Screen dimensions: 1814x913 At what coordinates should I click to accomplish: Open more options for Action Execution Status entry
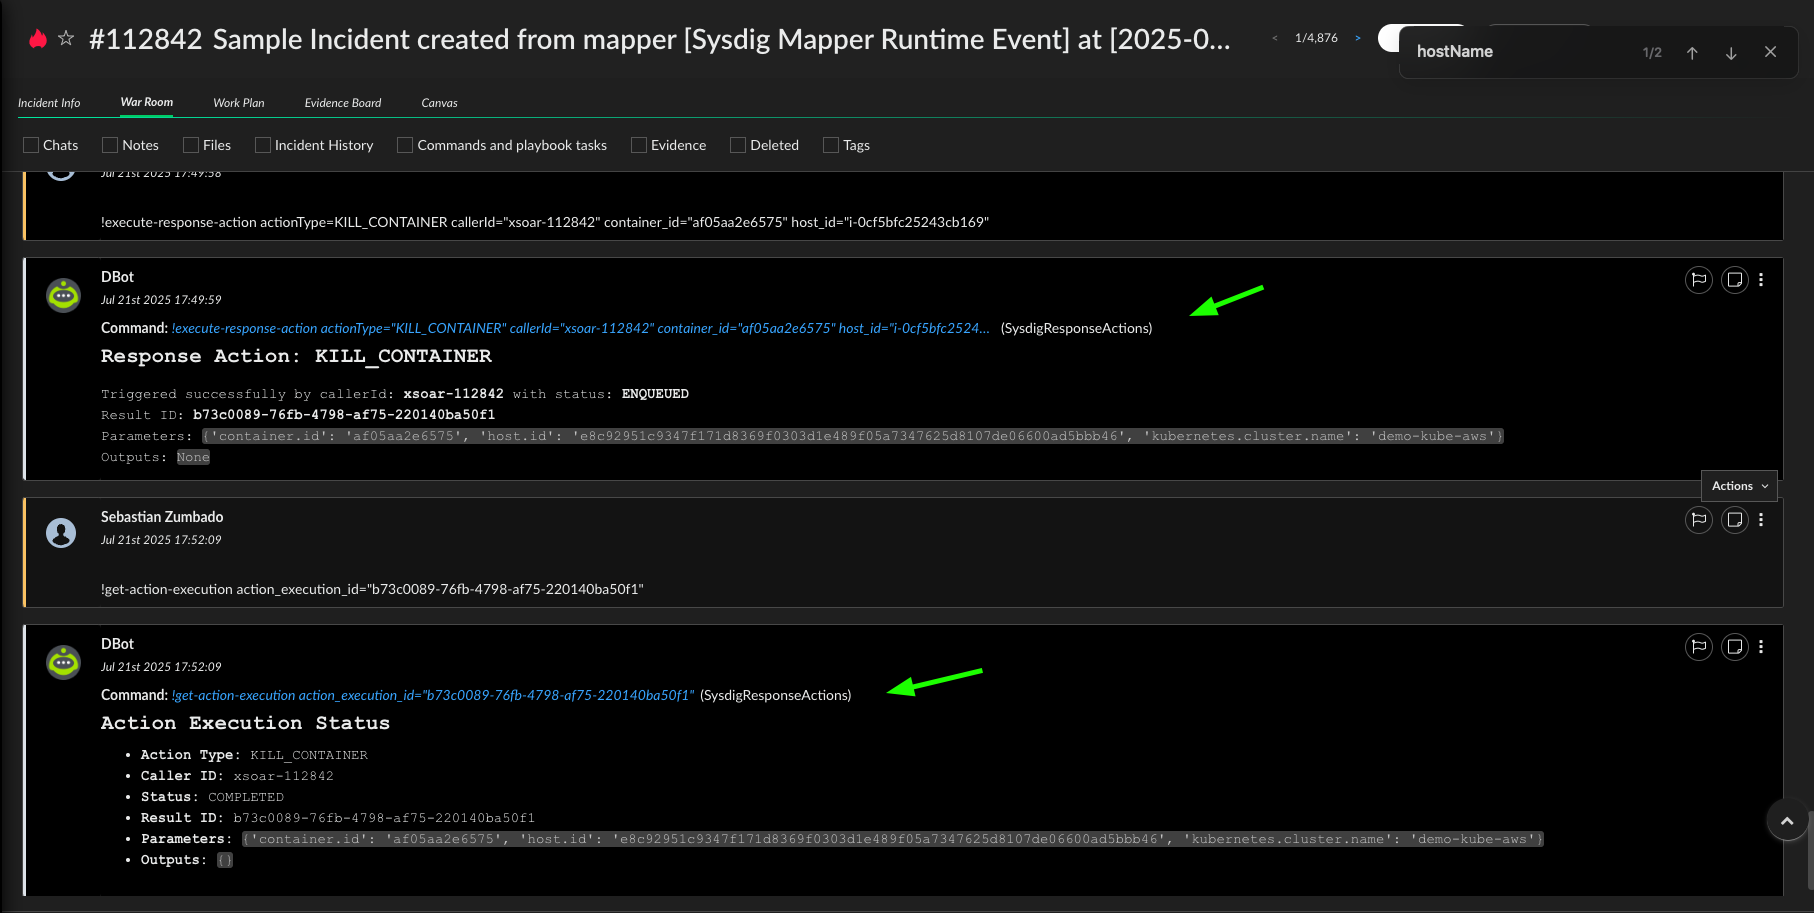(x=1761, y=647)
